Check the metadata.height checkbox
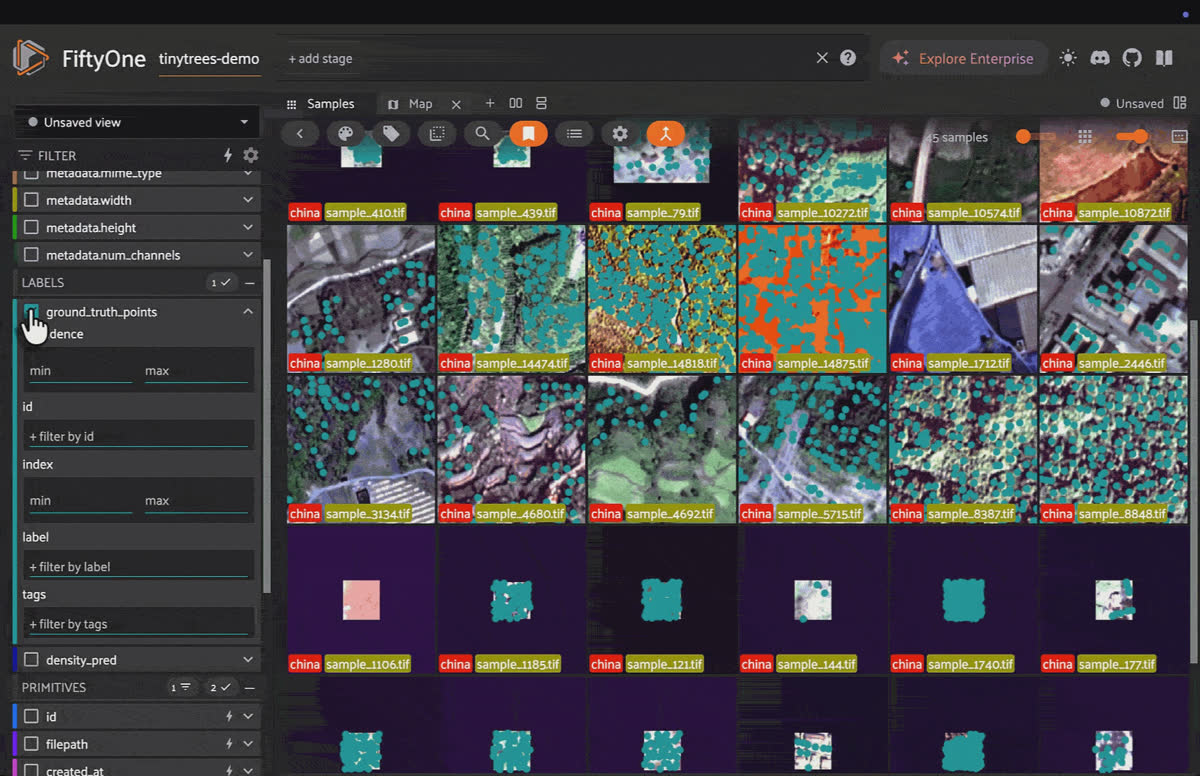Image resolution: width=1200 pixels, height=776 pixels. click(31, 227)
